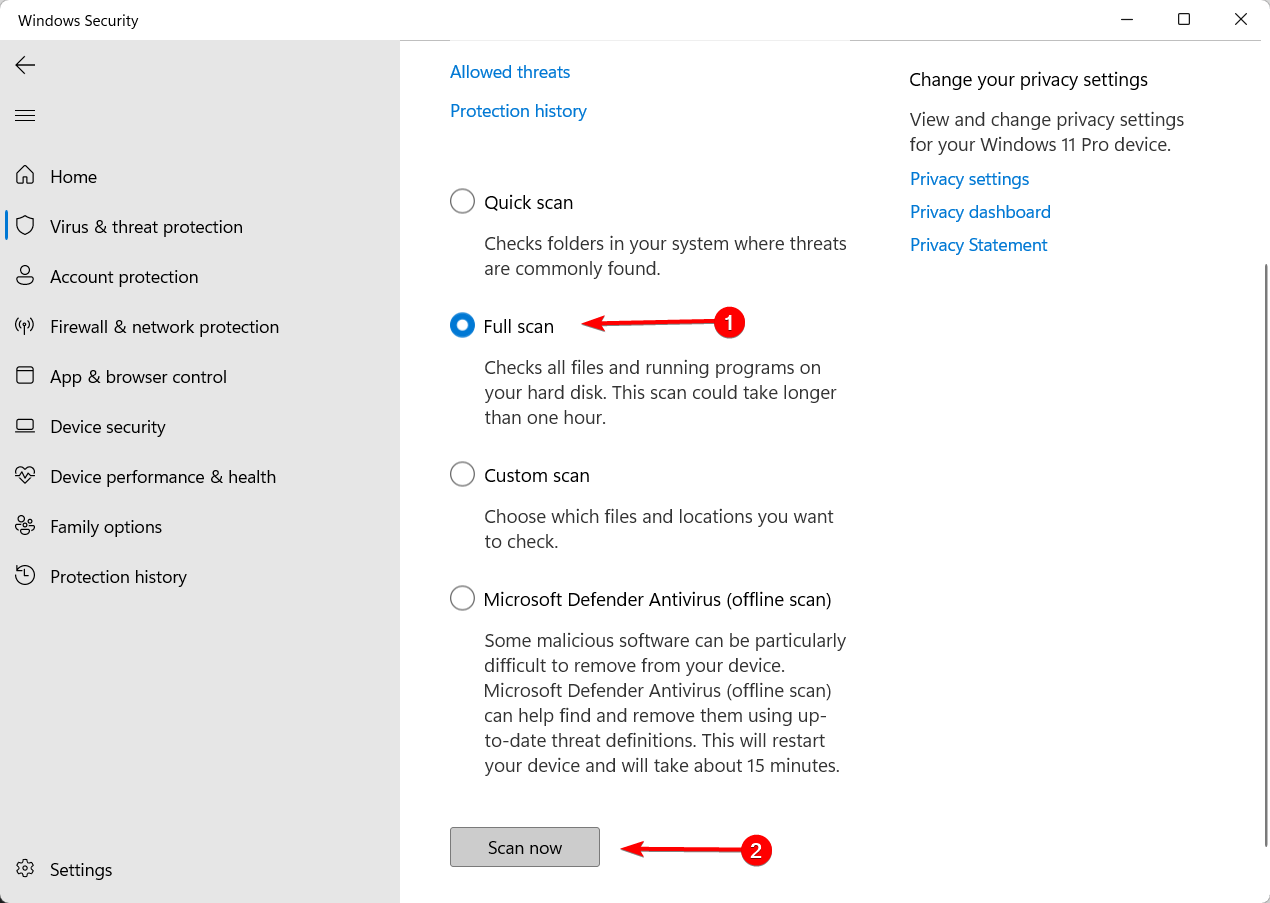Open the Allowed threats link
The width and height of the screenshot is (1270, 903).
[x=510, y=72]
